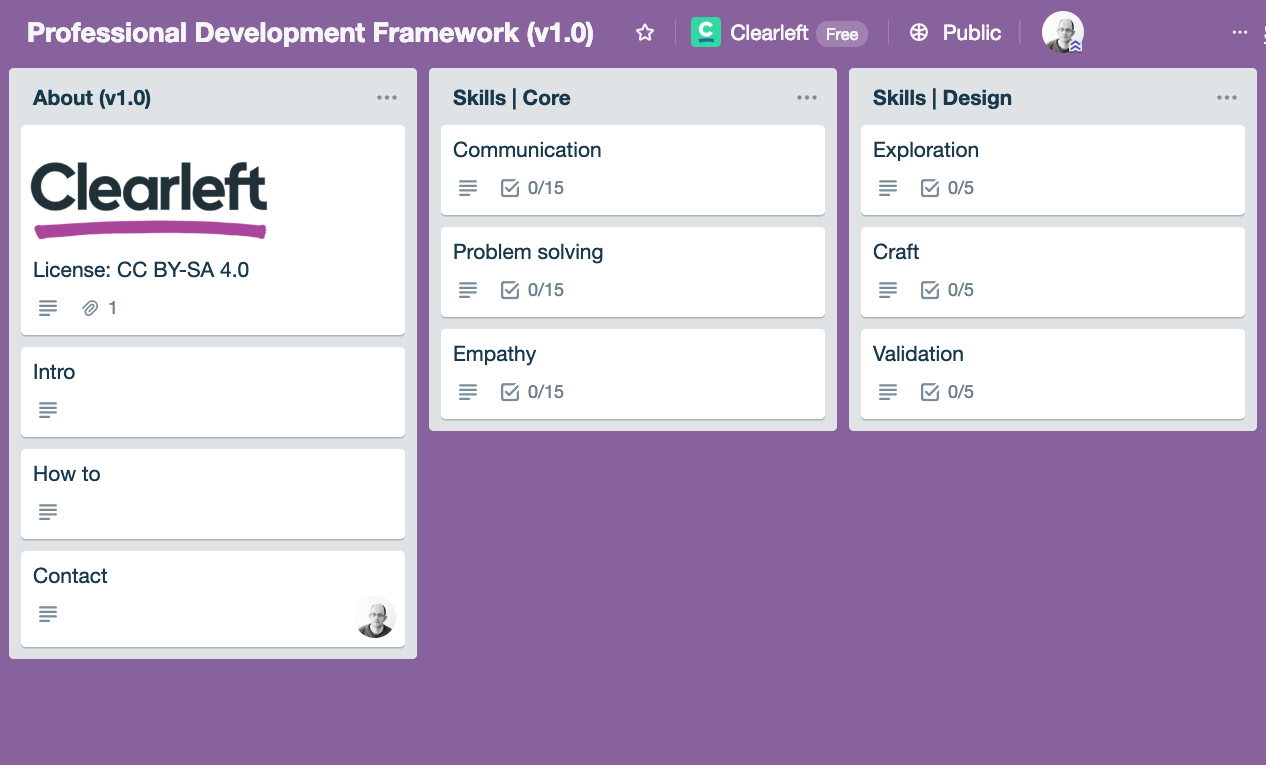Screen dimensions: 1266x765
Task: Click member avatar on Contact card
Action: 375,617
